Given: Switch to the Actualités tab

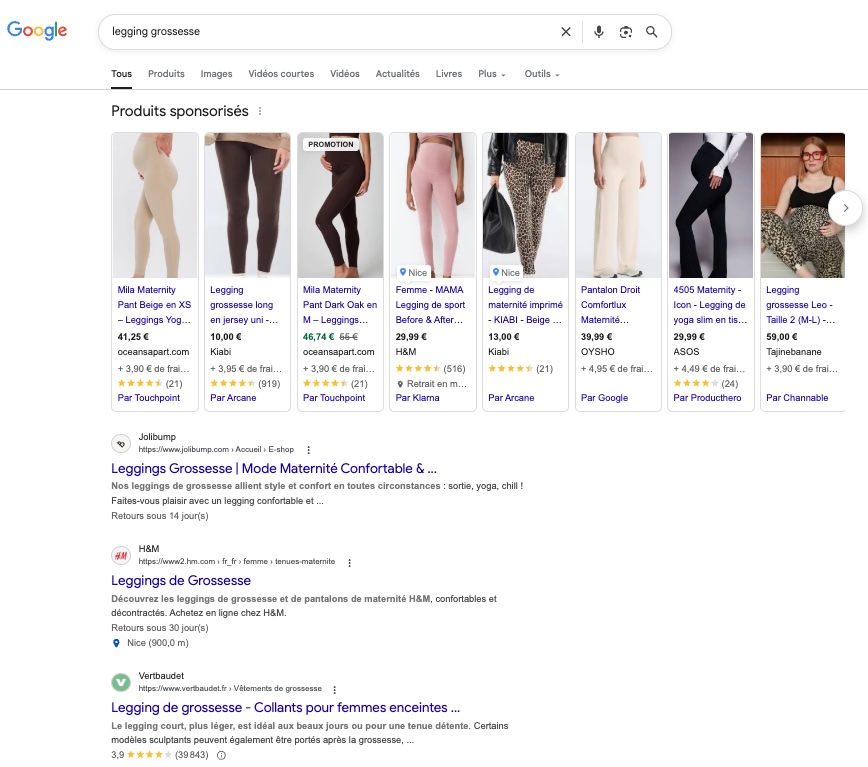Looking at the screenshot, I should click(x=397, y=74).
